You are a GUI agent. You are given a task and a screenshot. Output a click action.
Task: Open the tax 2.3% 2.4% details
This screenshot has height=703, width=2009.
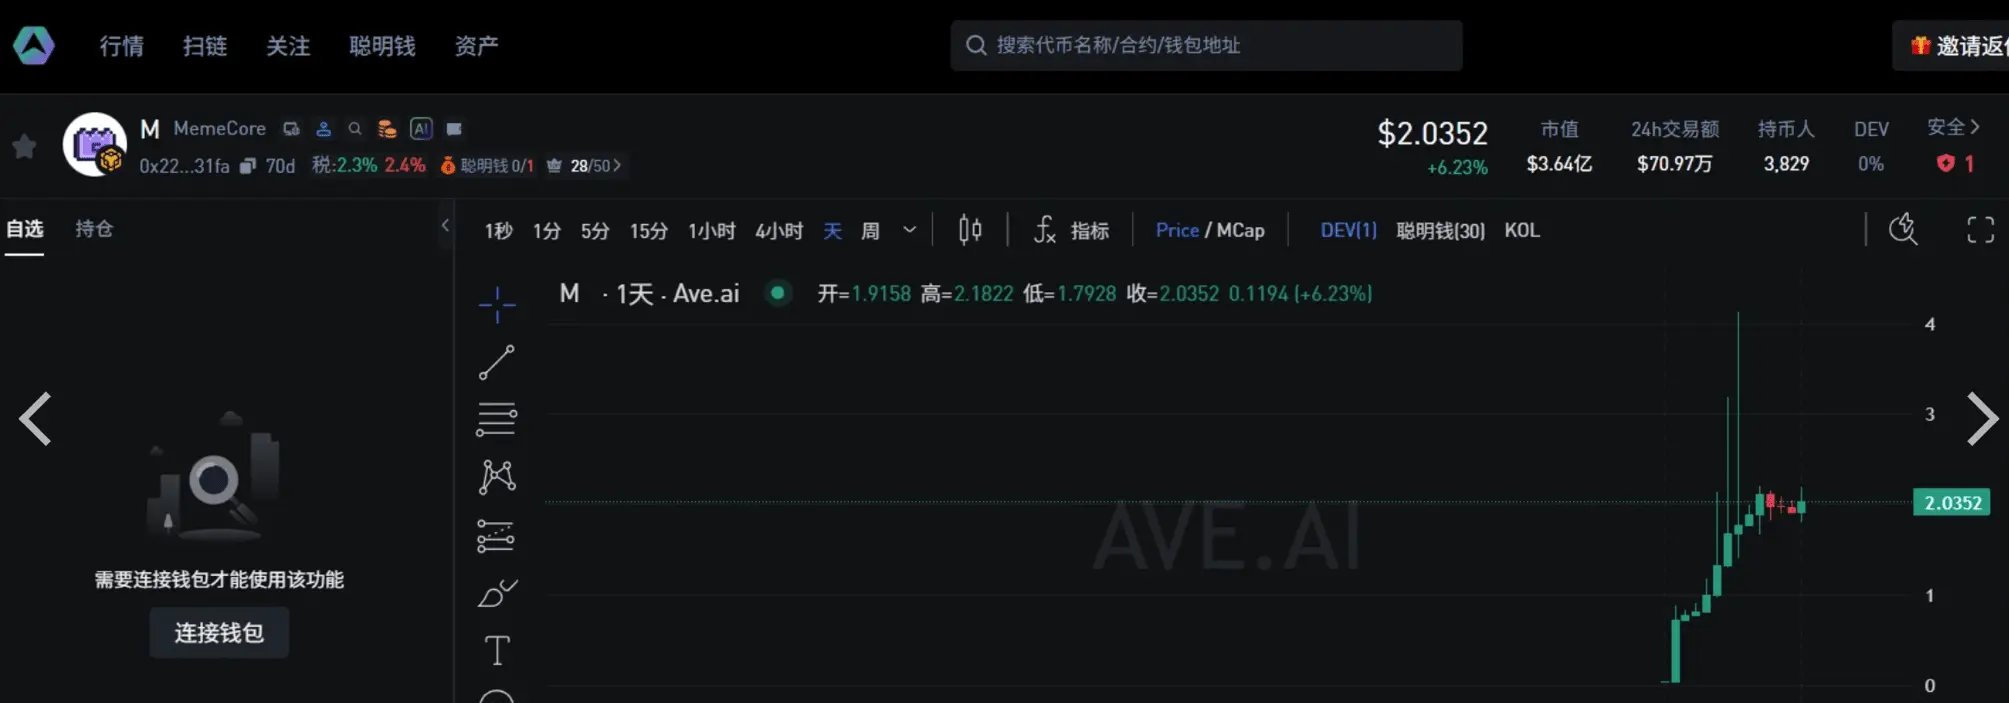point(368,165)
